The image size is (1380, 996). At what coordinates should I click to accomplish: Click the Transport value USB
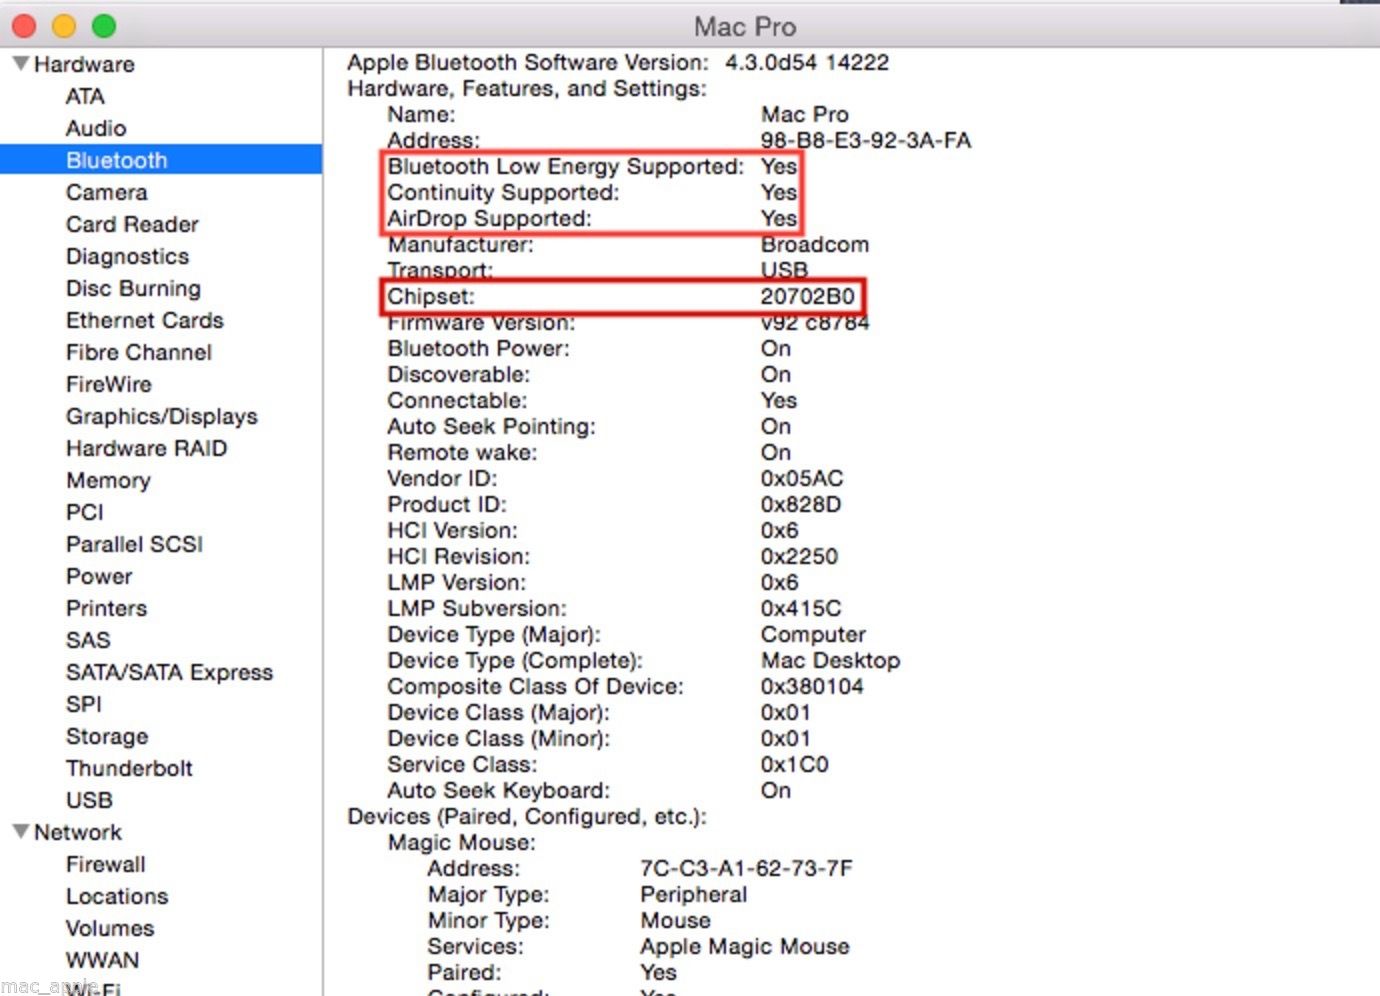point(784,270)
